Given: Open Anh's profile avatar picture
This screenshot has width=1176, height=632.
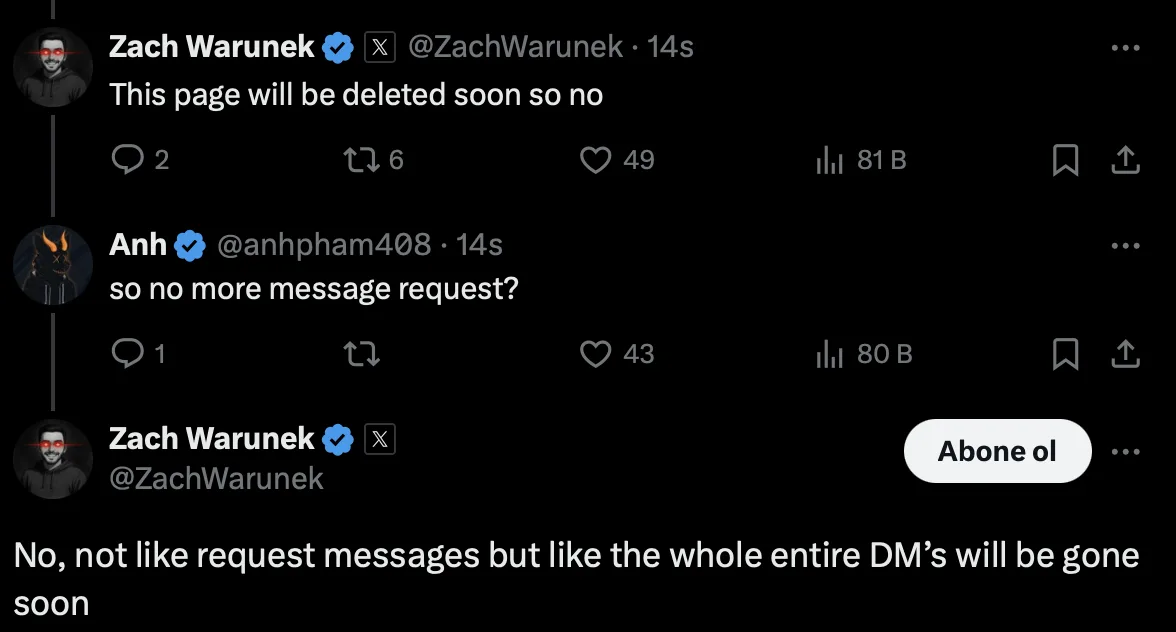Looking at the screenshot, I should pyautogui.click(x=53, y=265).
